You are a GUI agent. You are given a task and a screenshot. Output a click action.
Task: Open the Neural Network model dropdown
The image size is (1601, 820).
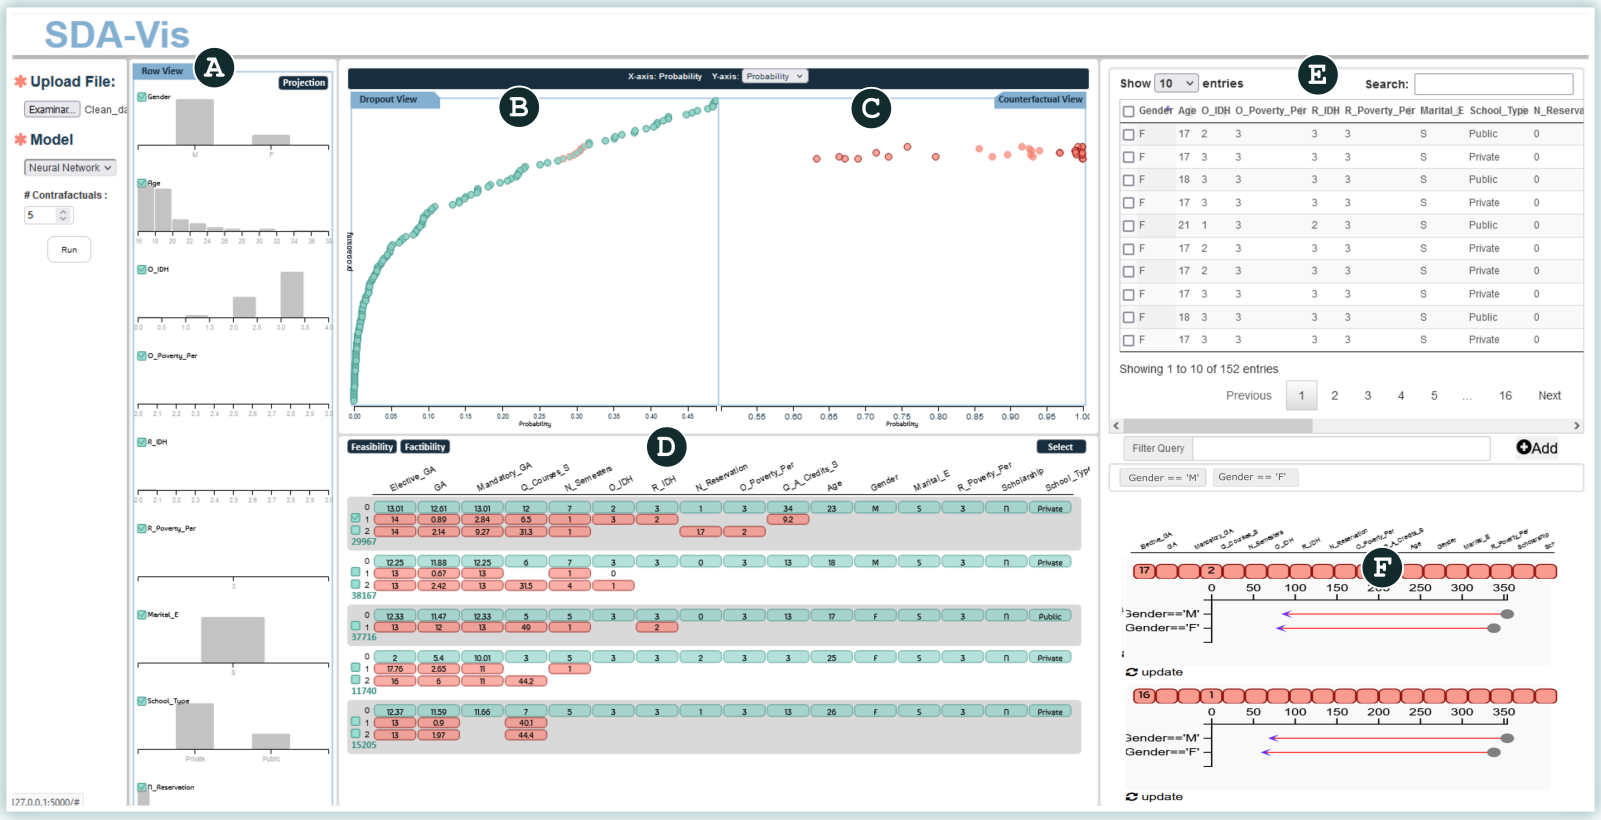tap(70, 168)
